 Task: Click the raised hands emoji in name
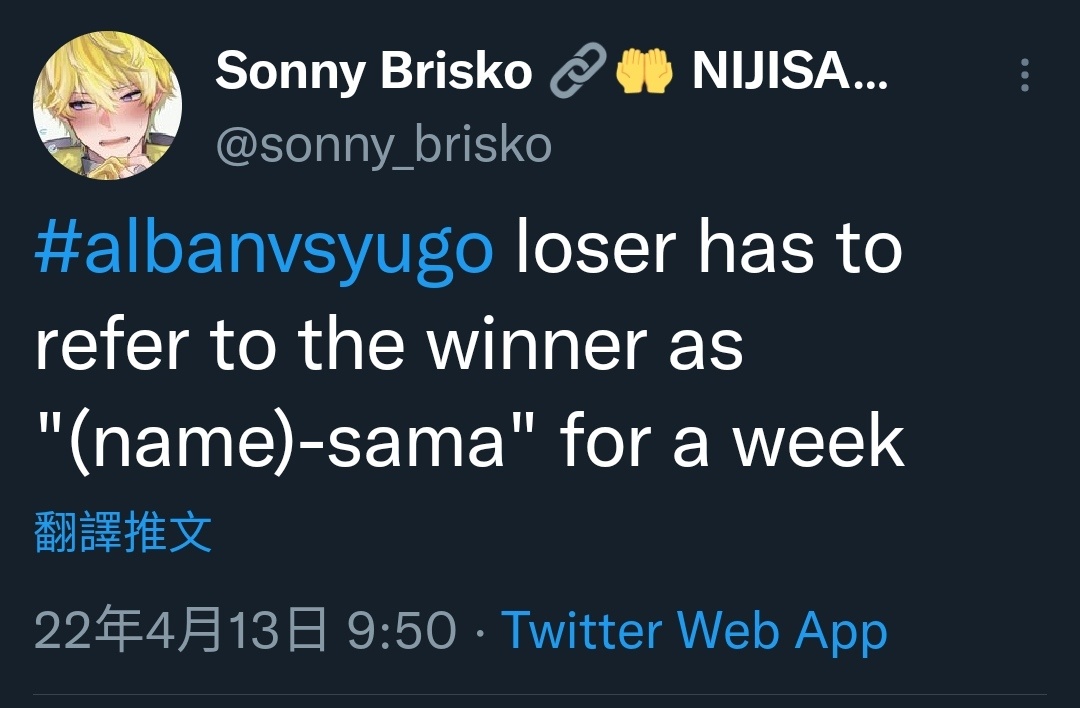[644, 70]
